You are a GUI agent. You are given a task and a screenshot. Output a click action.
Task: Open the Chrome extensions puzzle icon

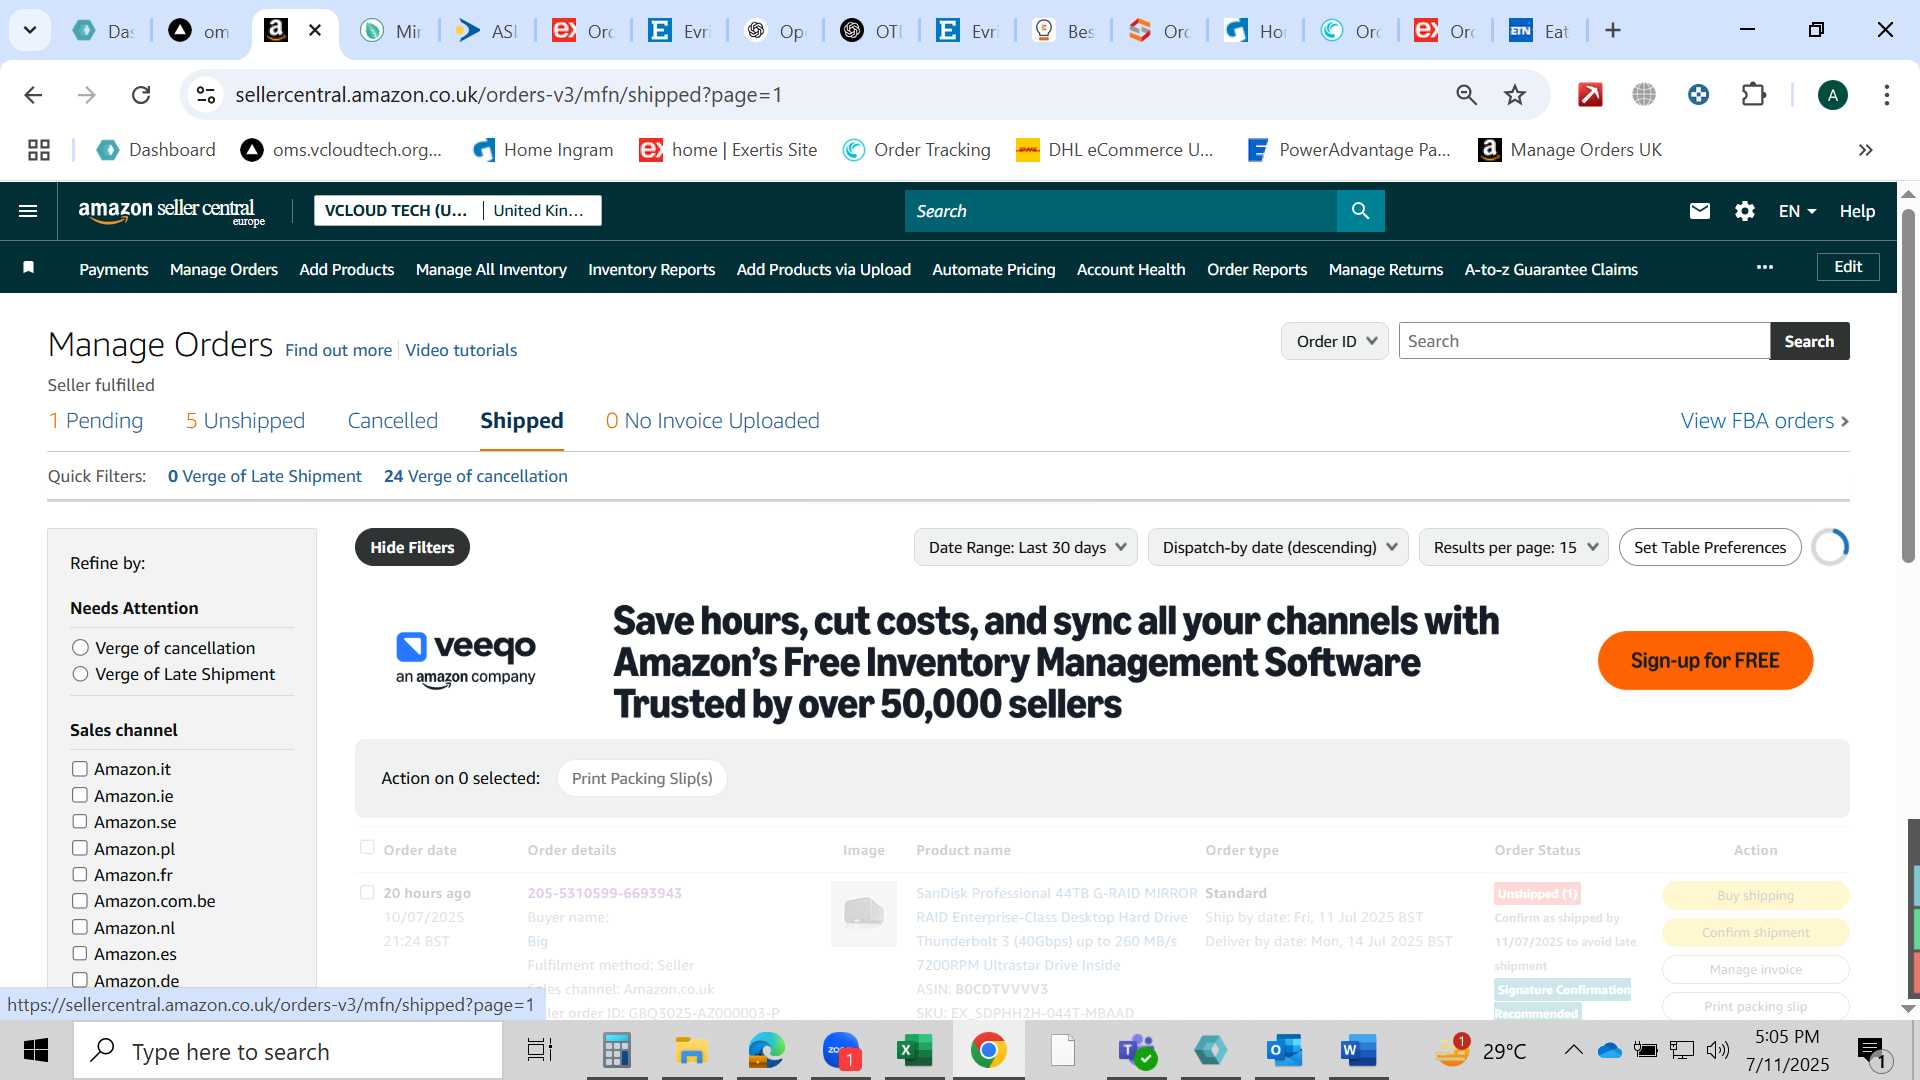[x=1754, y=95]
